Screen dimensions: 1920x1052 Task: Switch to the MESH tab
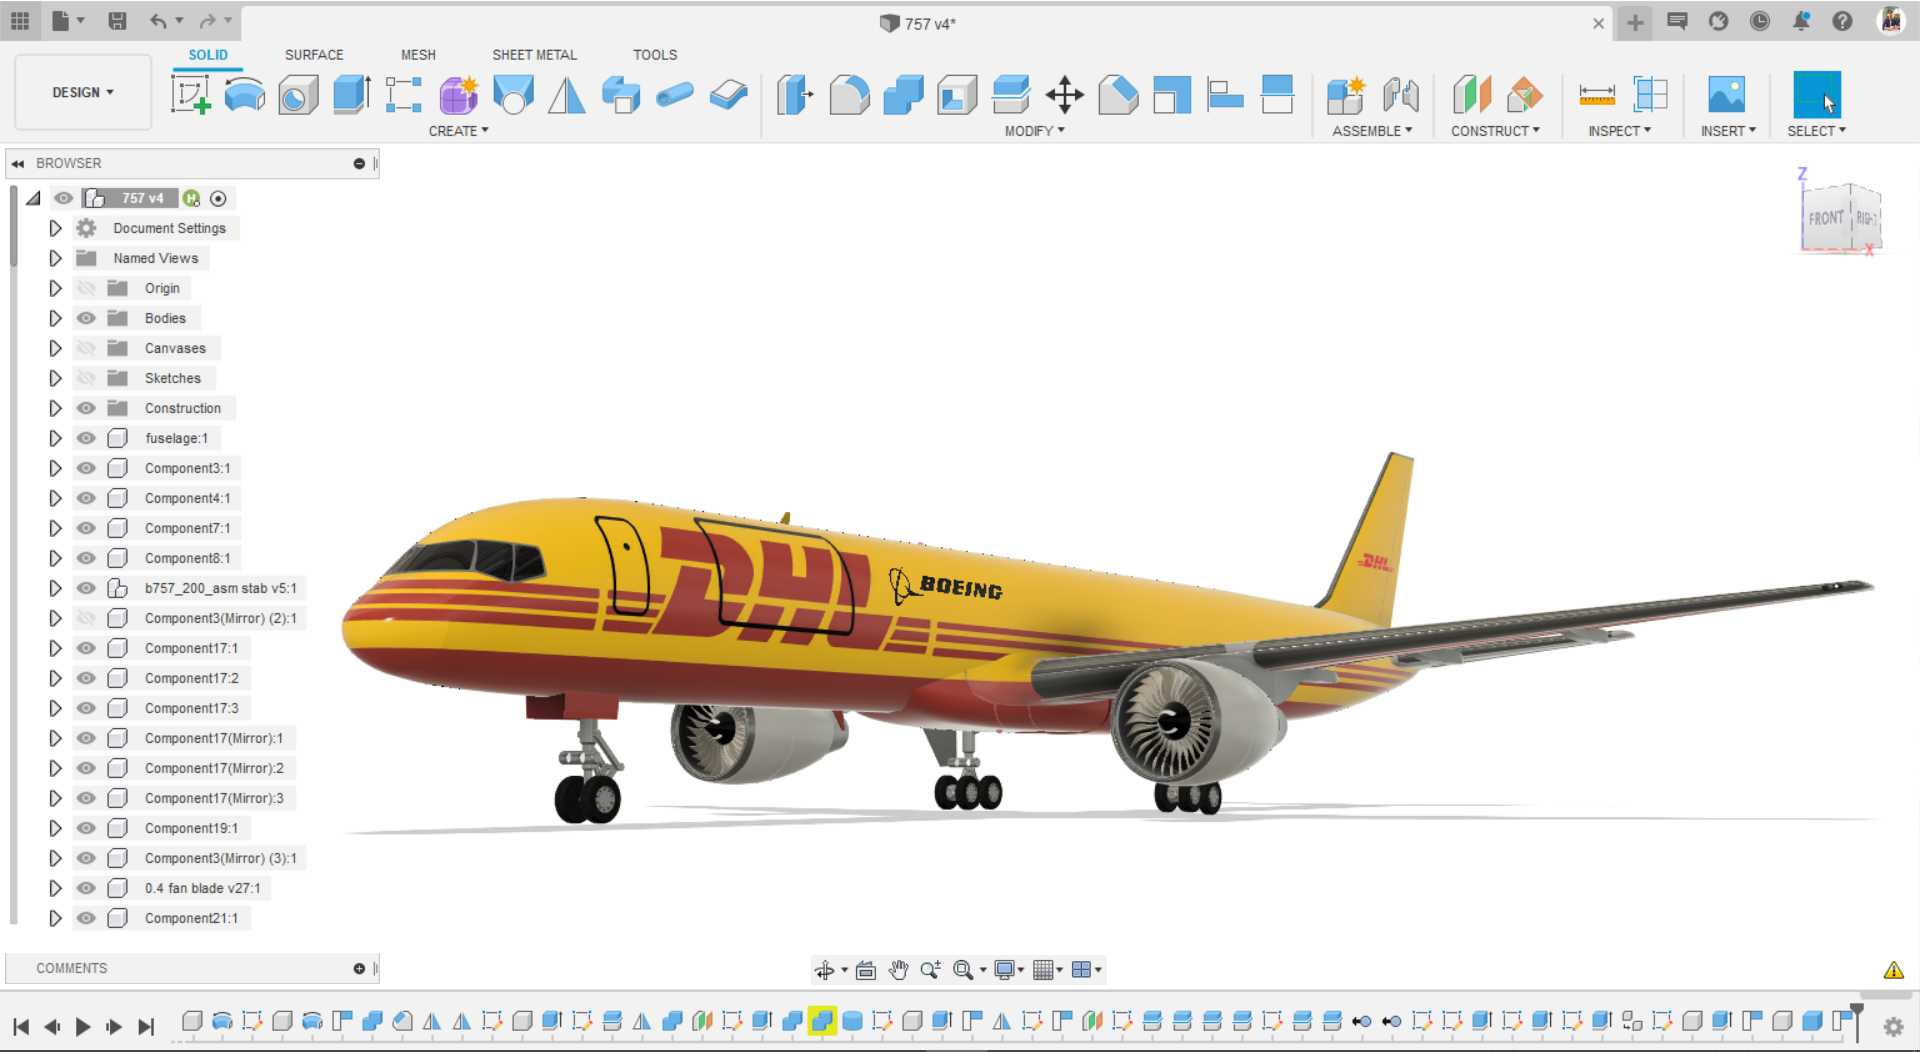tap(418, 55)
